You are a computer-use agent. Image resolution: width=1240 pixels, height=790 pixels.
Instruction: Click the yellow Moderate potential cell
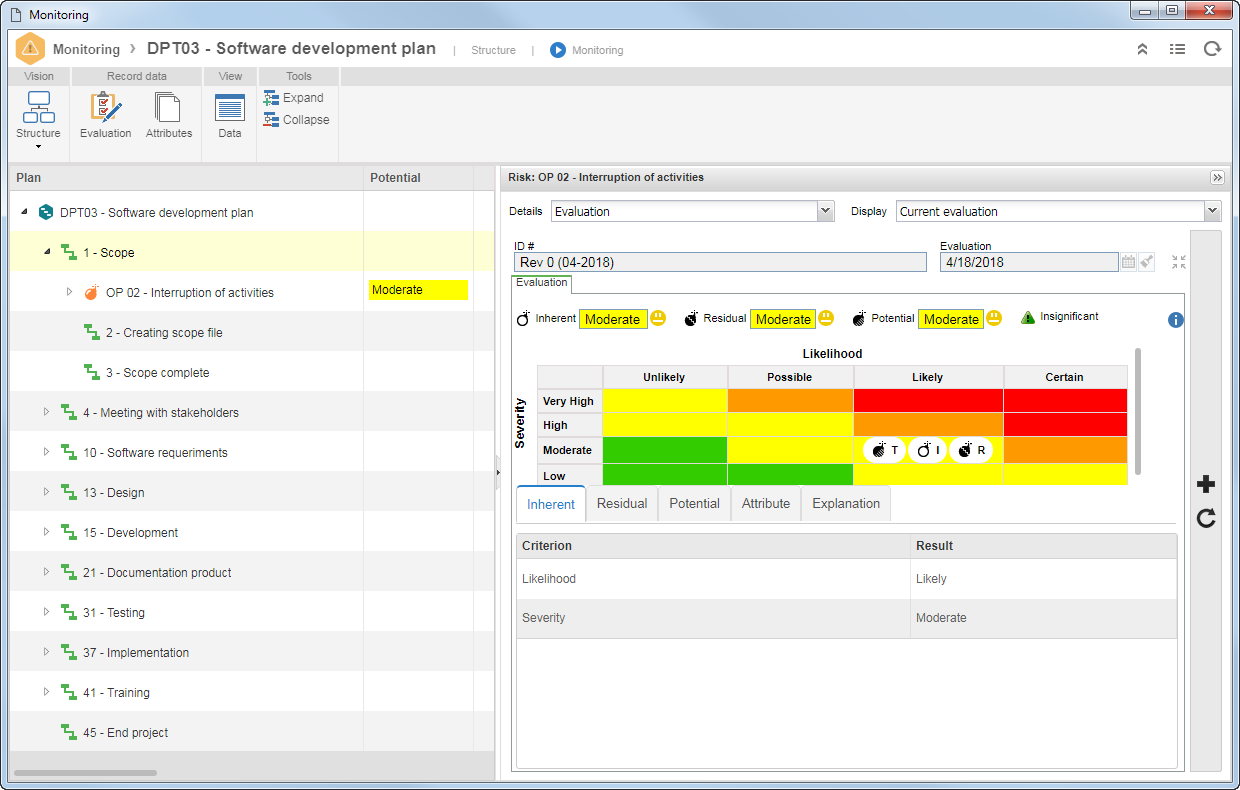point(418,290)
